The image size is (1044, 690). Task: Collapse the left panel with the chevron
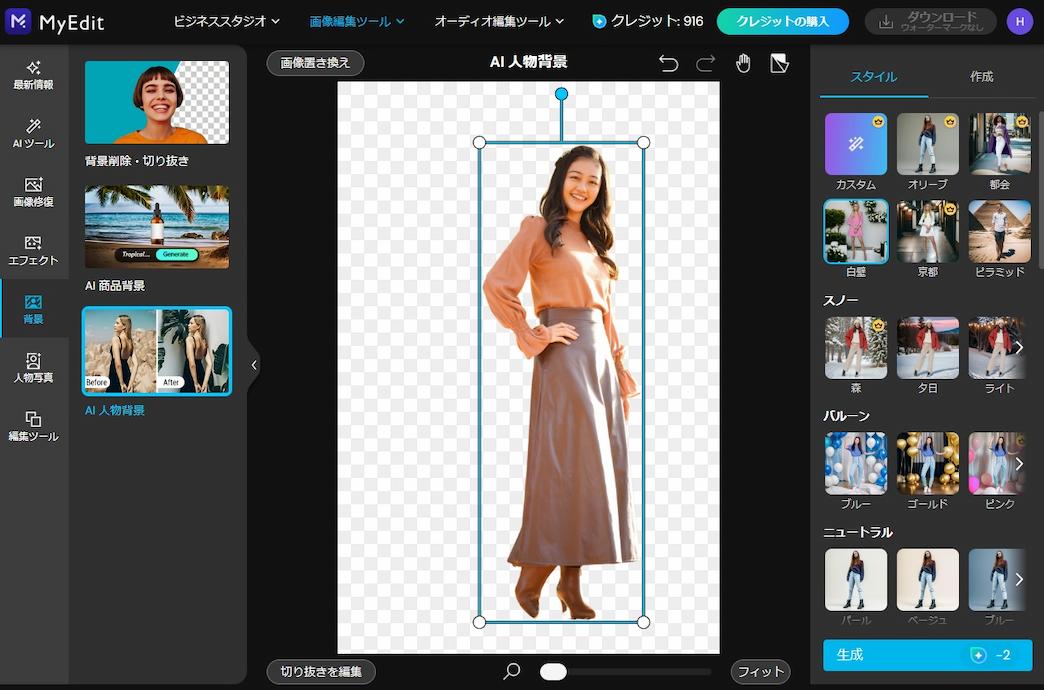[254, 365]
